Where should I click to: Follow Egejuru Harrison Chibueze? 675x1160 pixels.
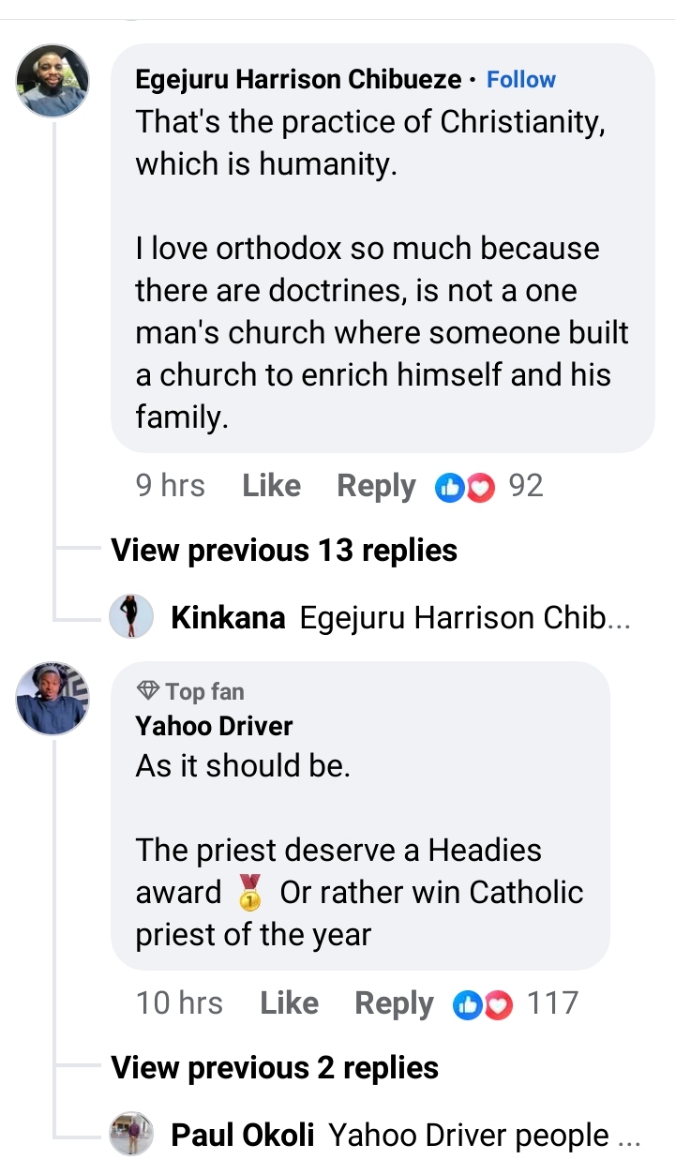pos(521,80)
